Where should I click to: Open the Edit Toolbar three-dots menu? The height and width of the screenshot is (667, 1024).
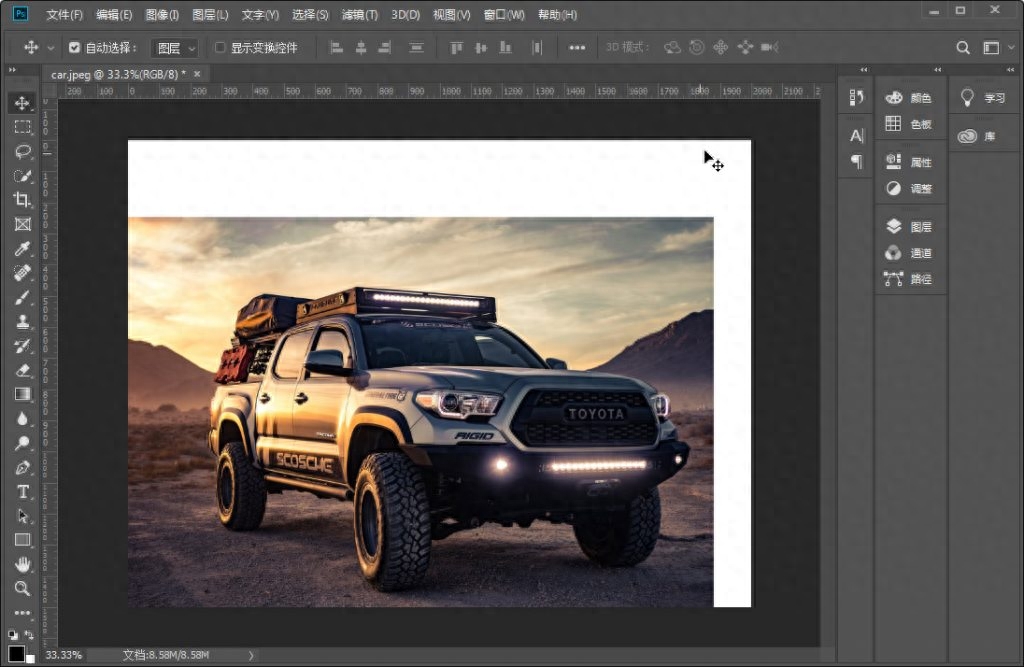point(22,613)
